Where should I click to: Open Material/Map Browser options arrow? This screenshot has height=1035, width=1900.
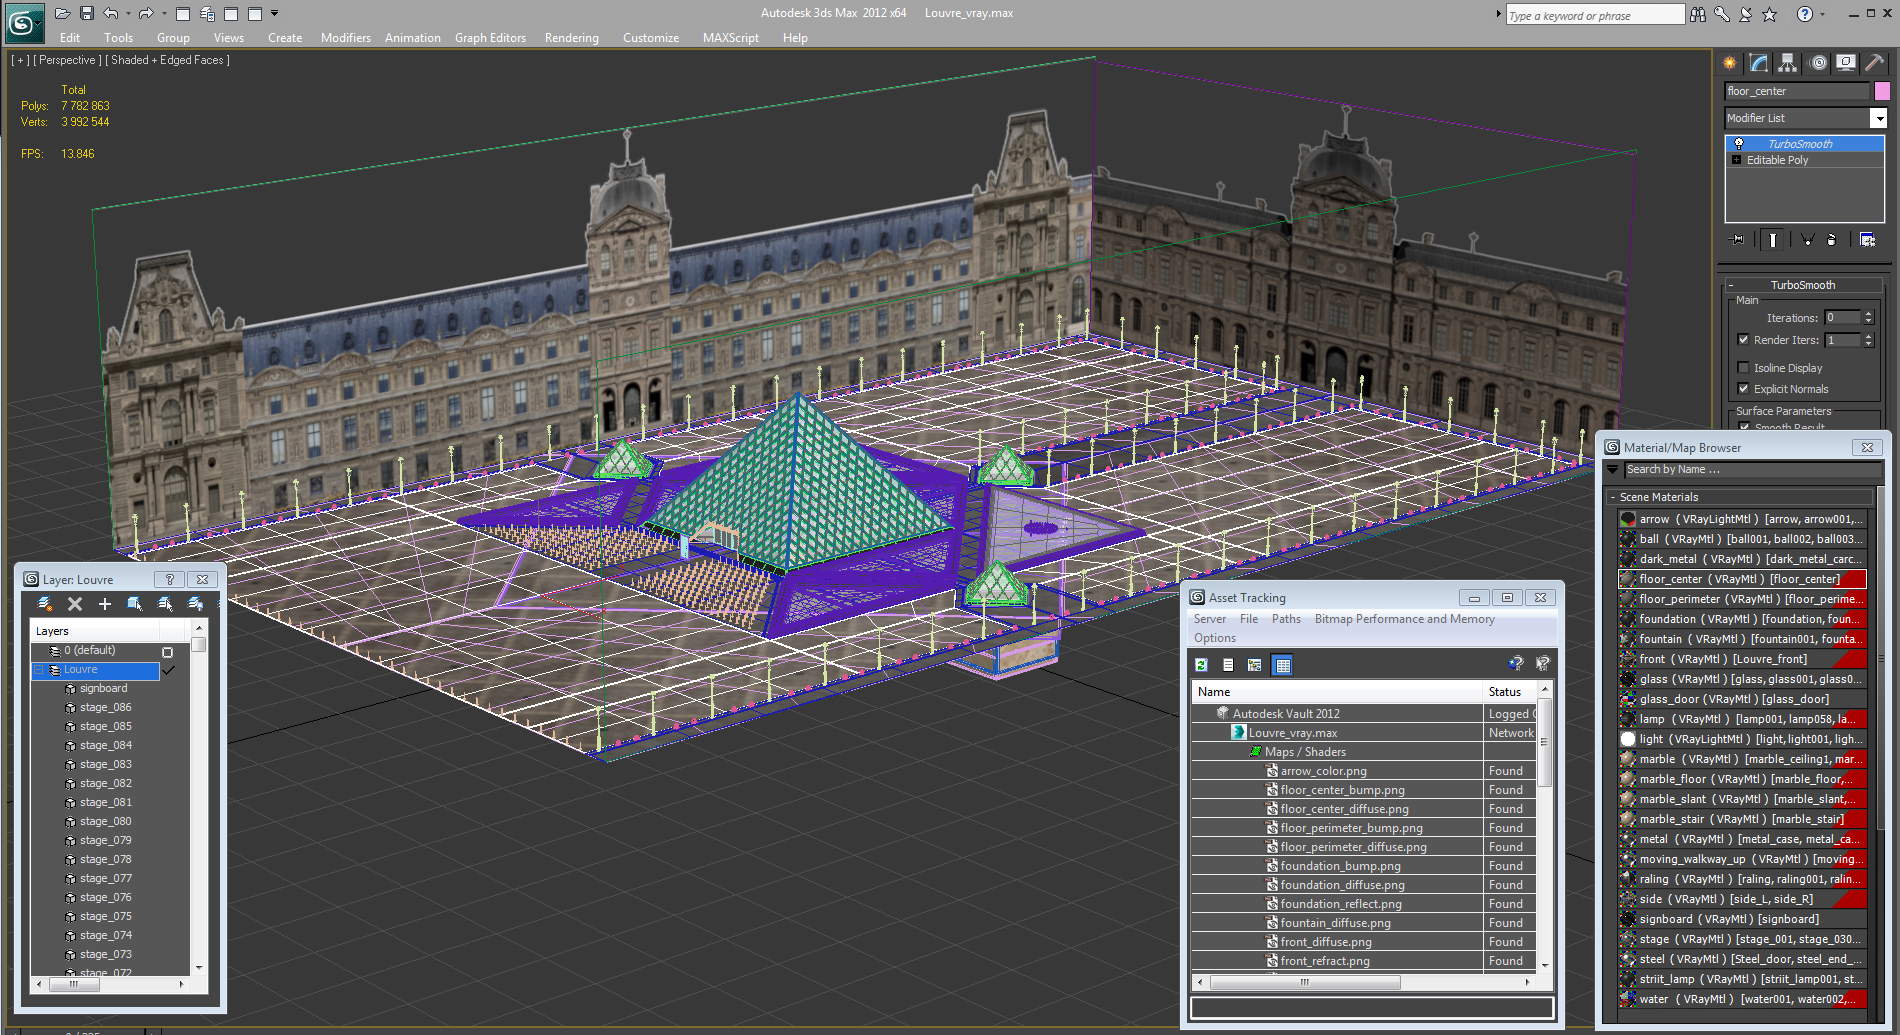pos(1613,470)
